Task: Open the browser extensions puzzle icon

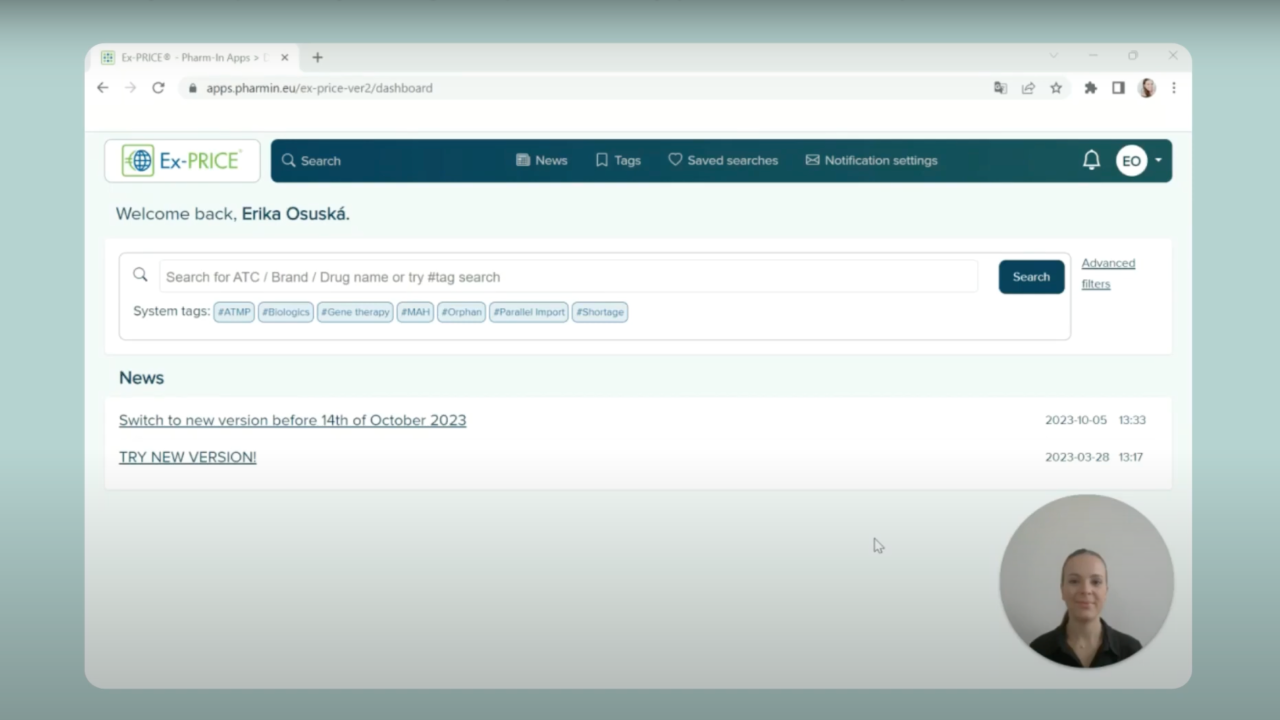Action: pos(1090,88)
